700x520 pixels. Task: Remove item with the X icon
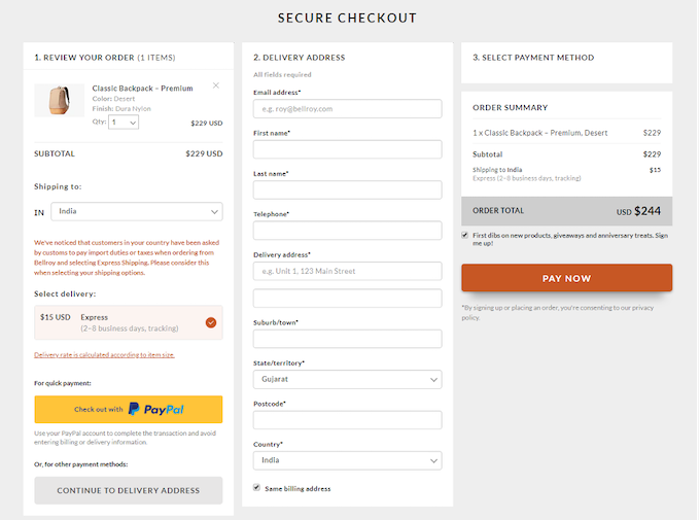point(216,85)
